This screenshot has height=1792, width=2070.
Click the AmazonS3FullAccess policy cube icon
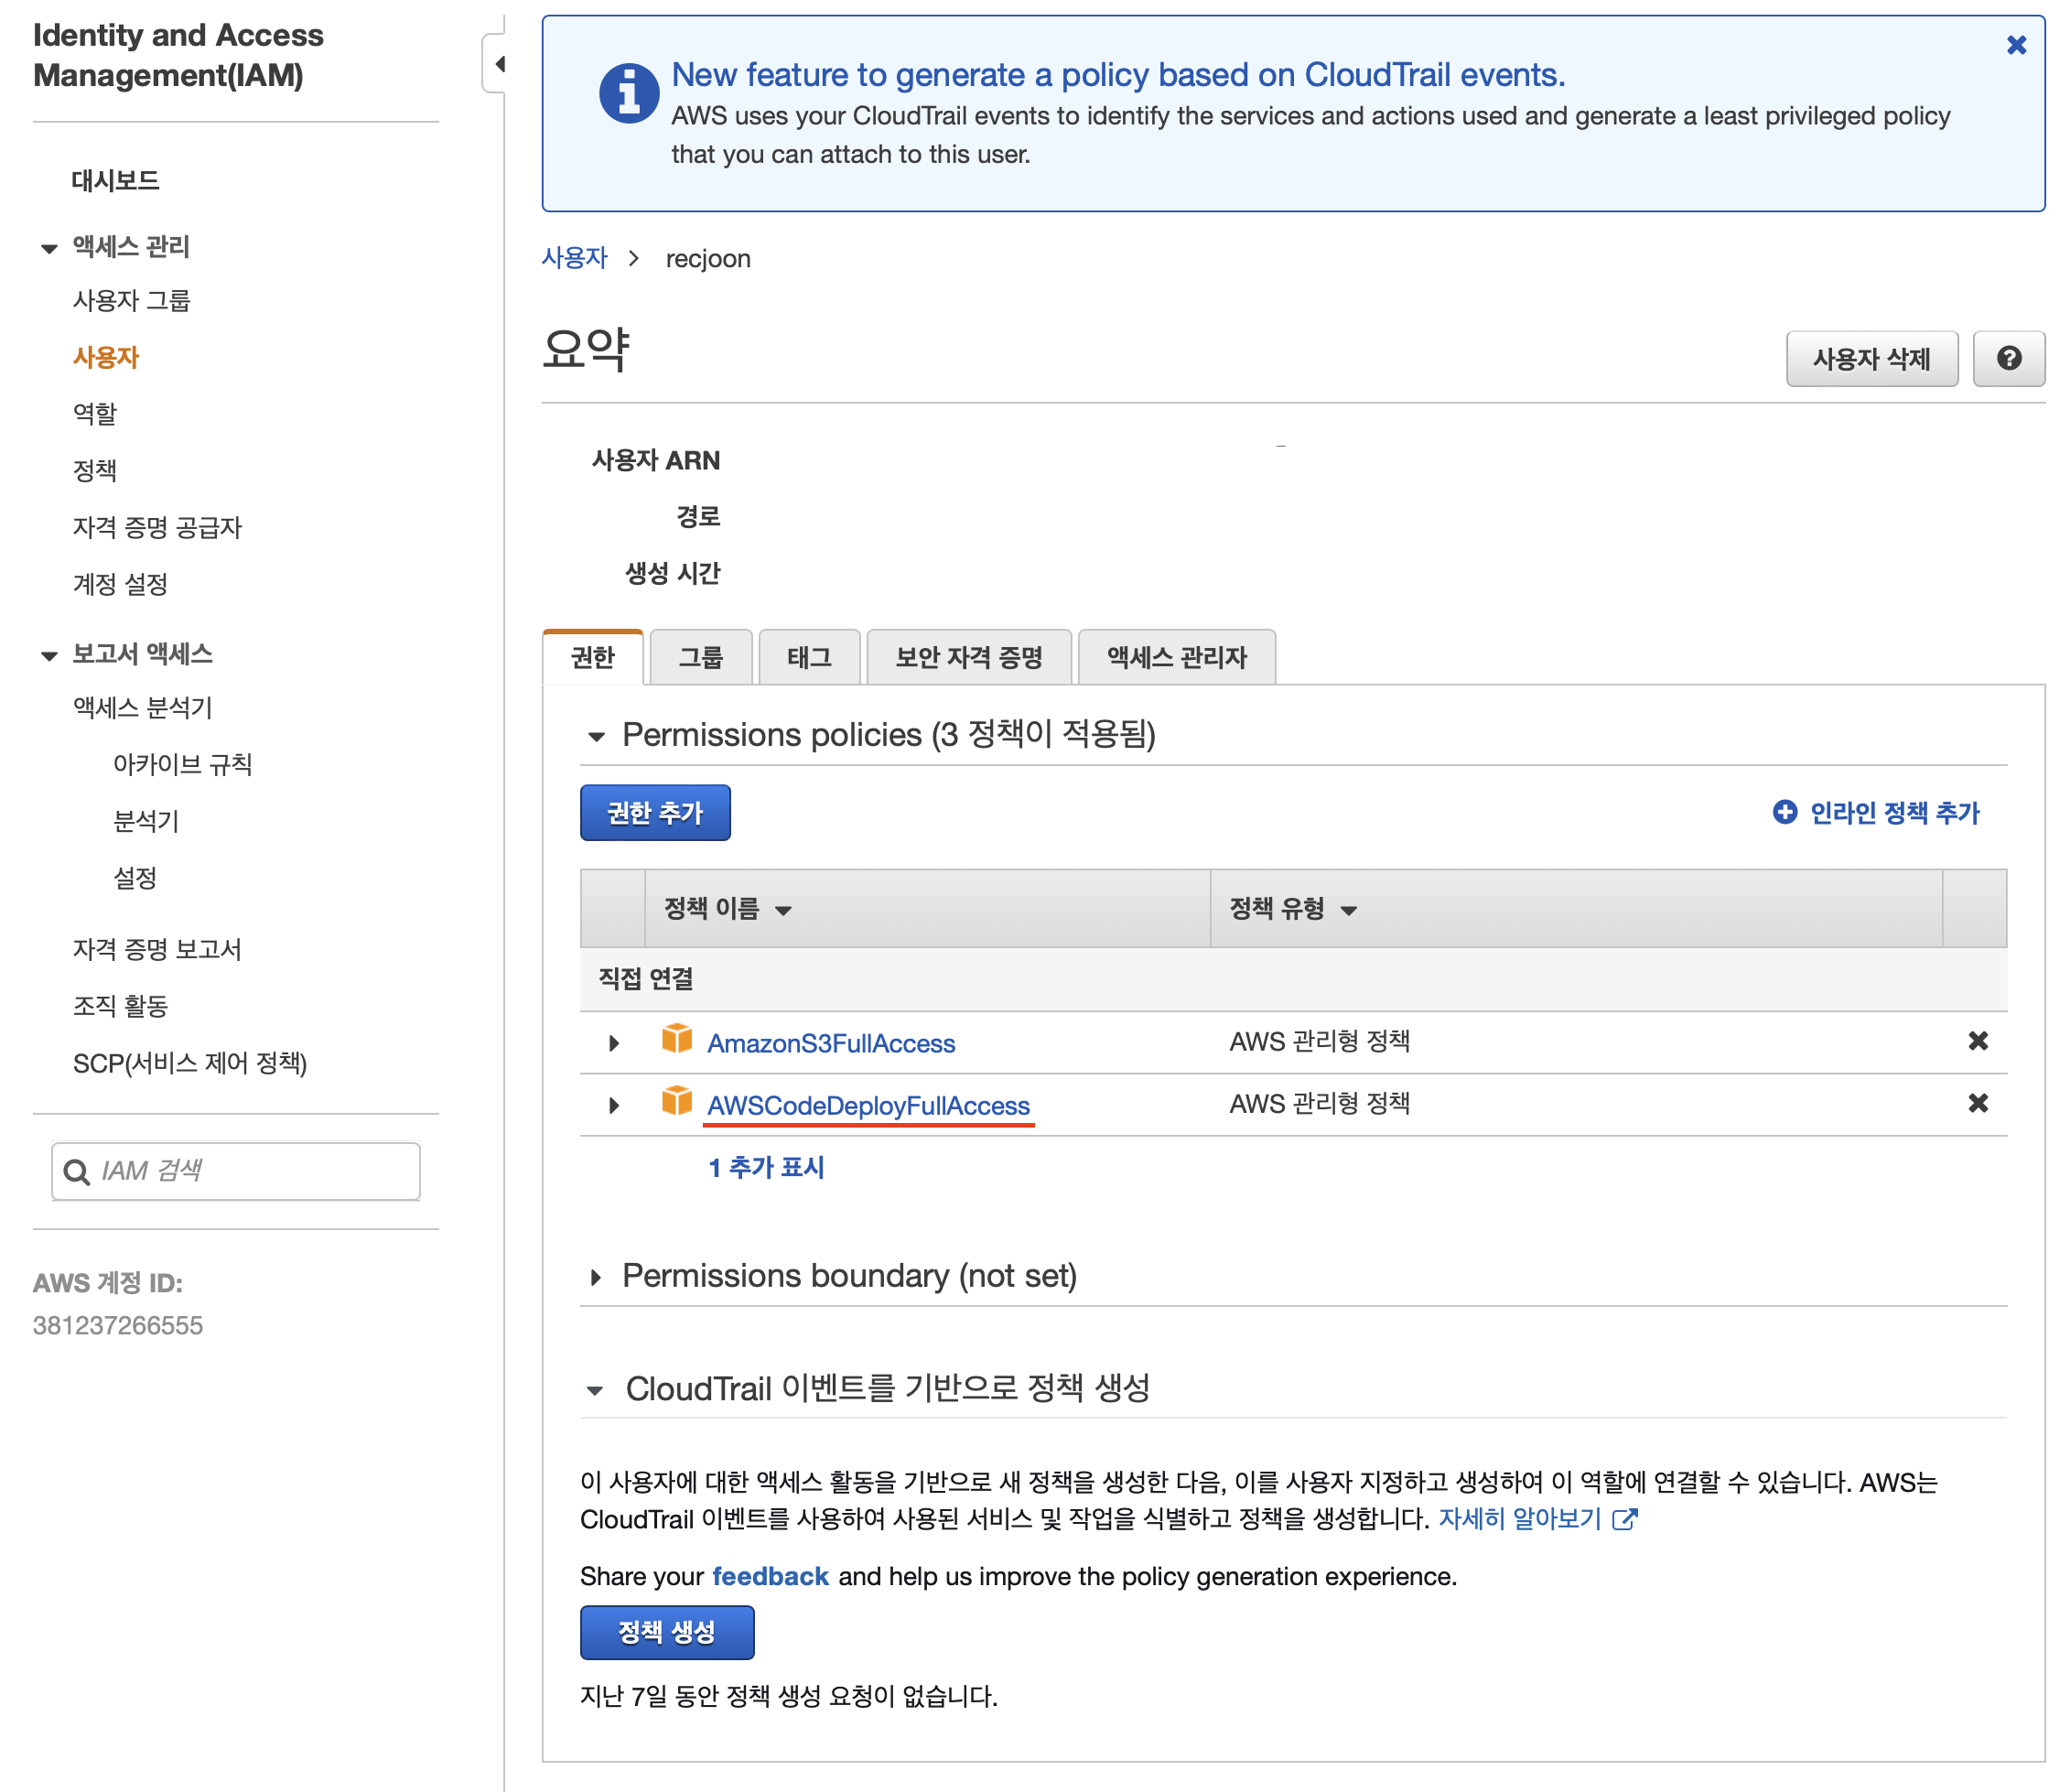677,1040
